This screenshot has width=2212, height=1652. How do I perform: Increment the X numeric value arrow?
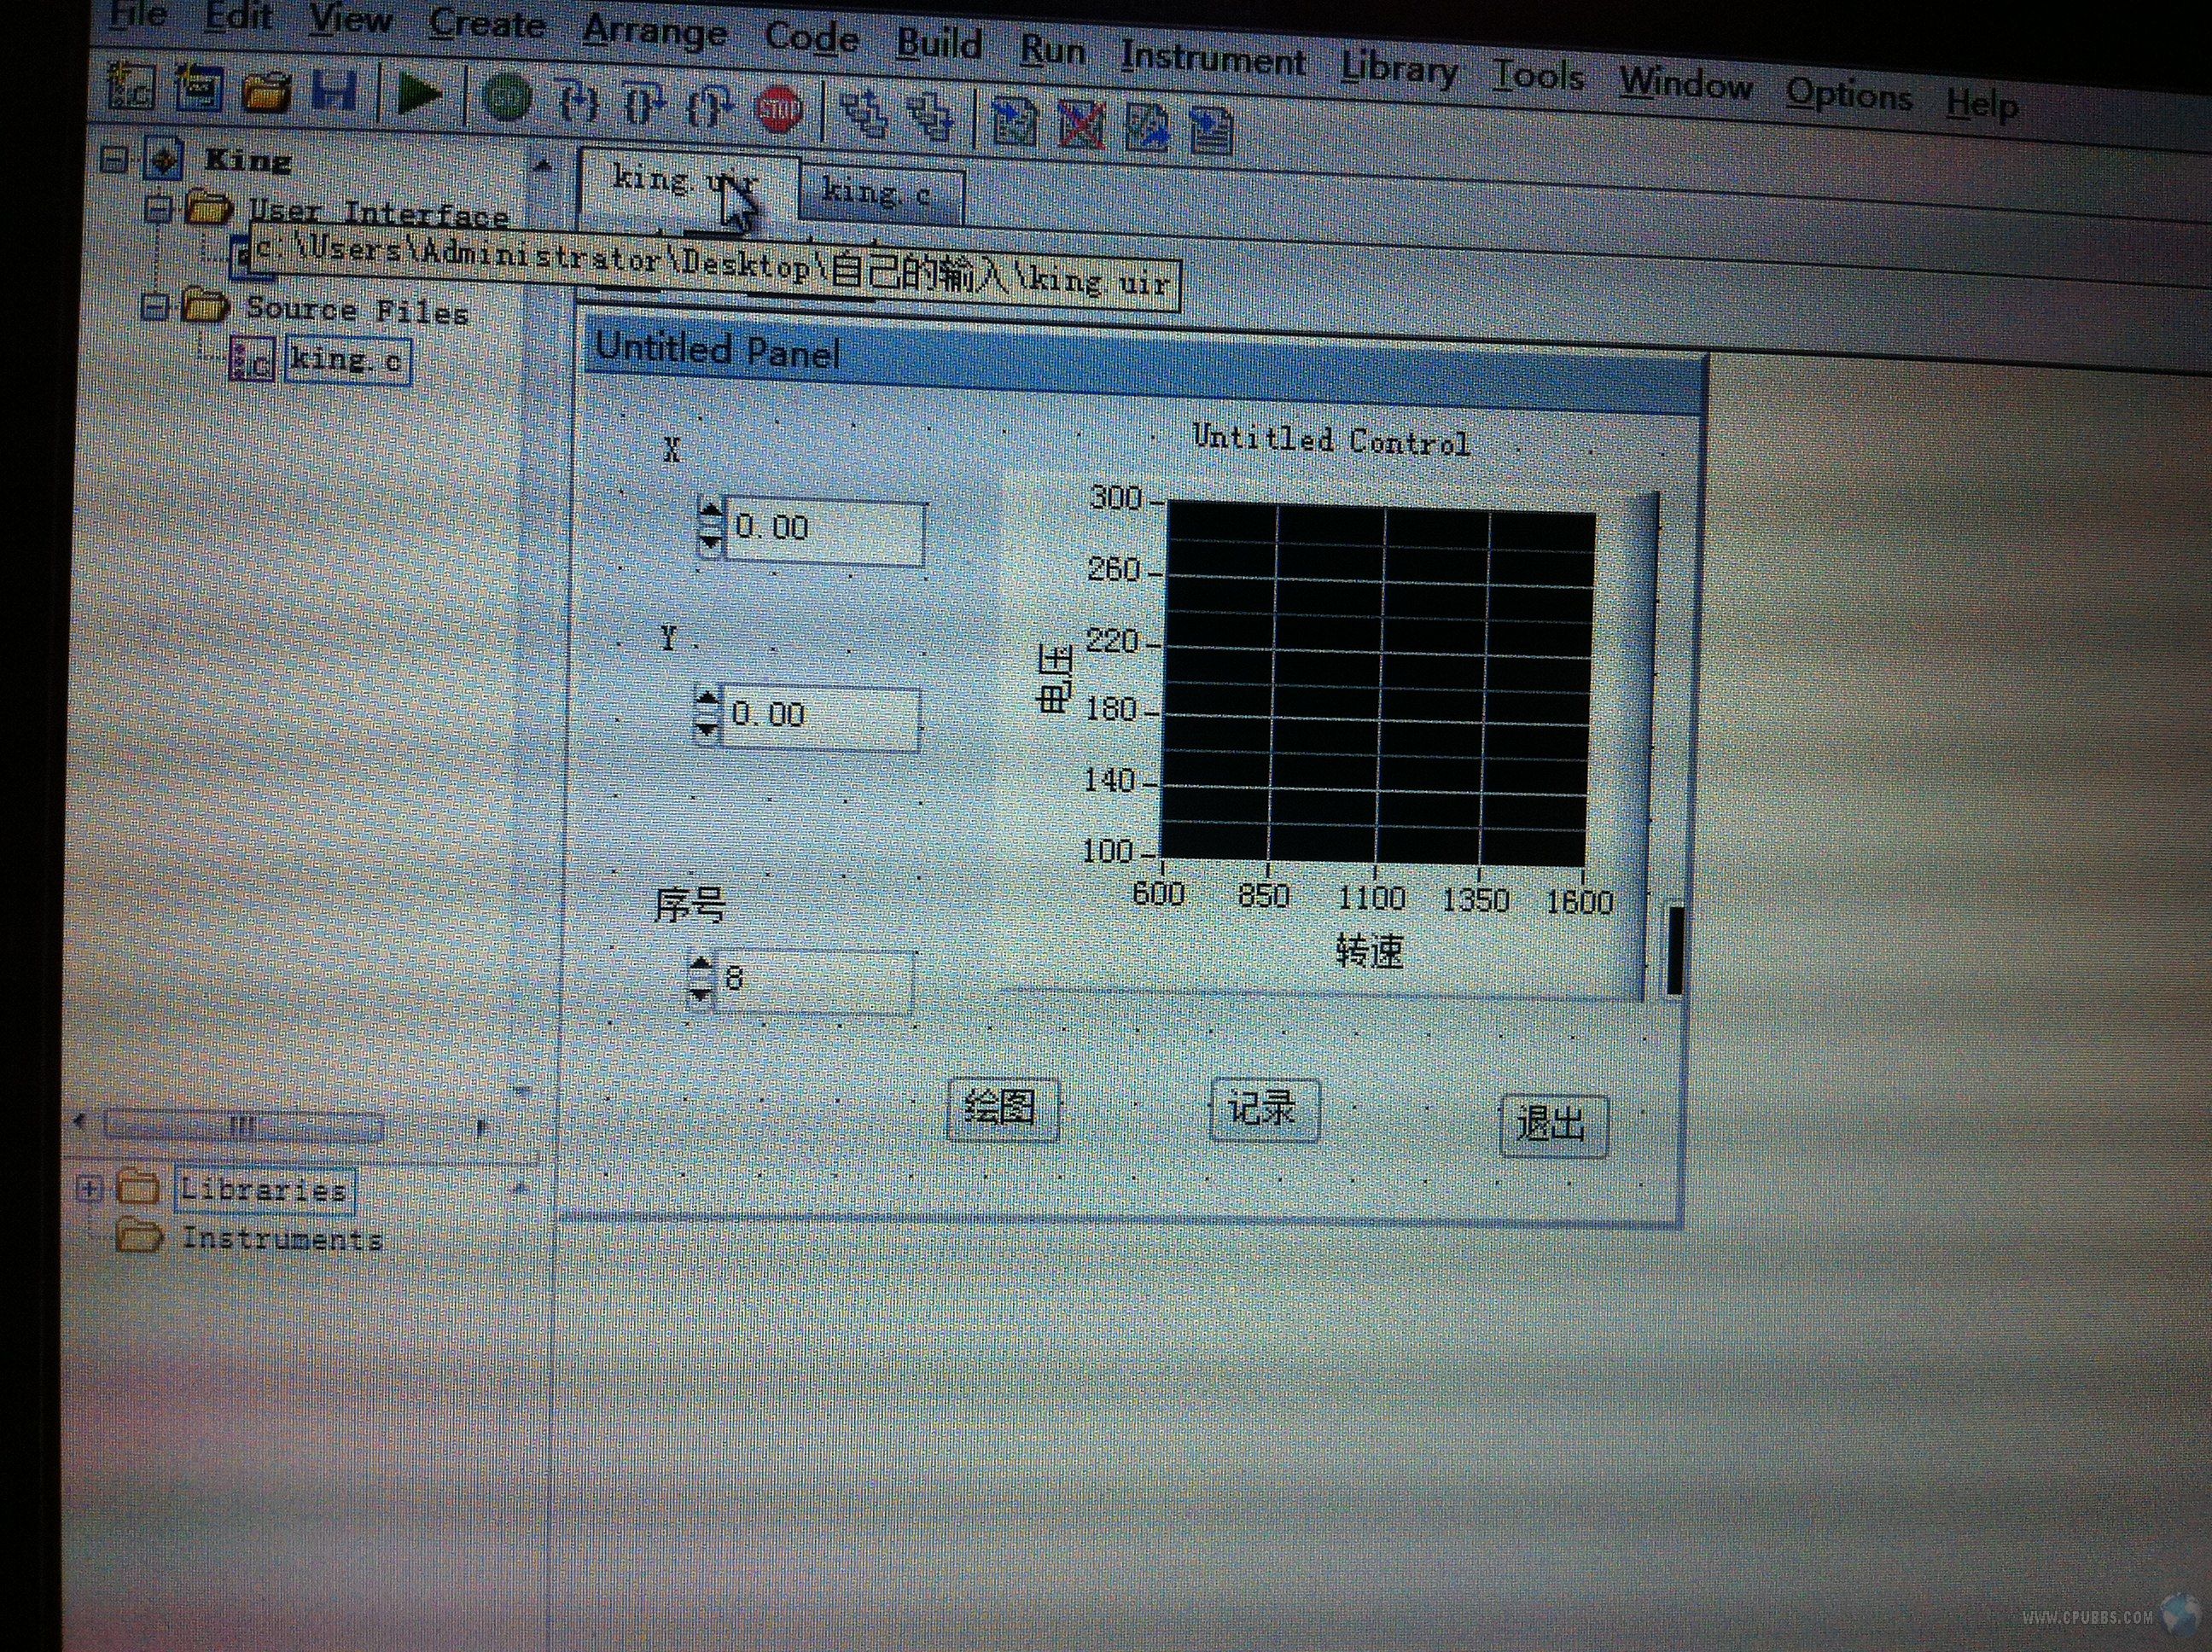click(709, 513)
